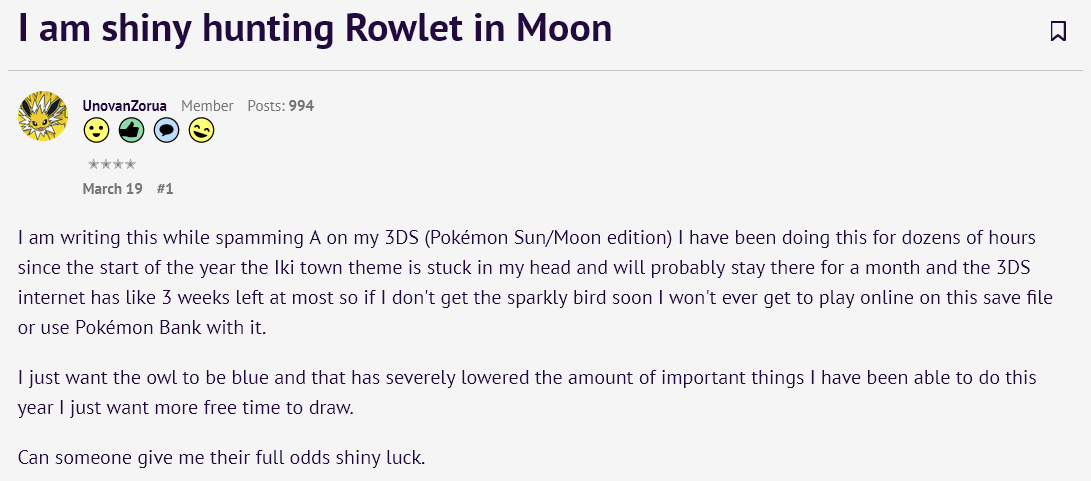This screenshot has height=481, width=1091.
Task: Click the blue speech bubble badge
Action: click(x=166, y=130)
